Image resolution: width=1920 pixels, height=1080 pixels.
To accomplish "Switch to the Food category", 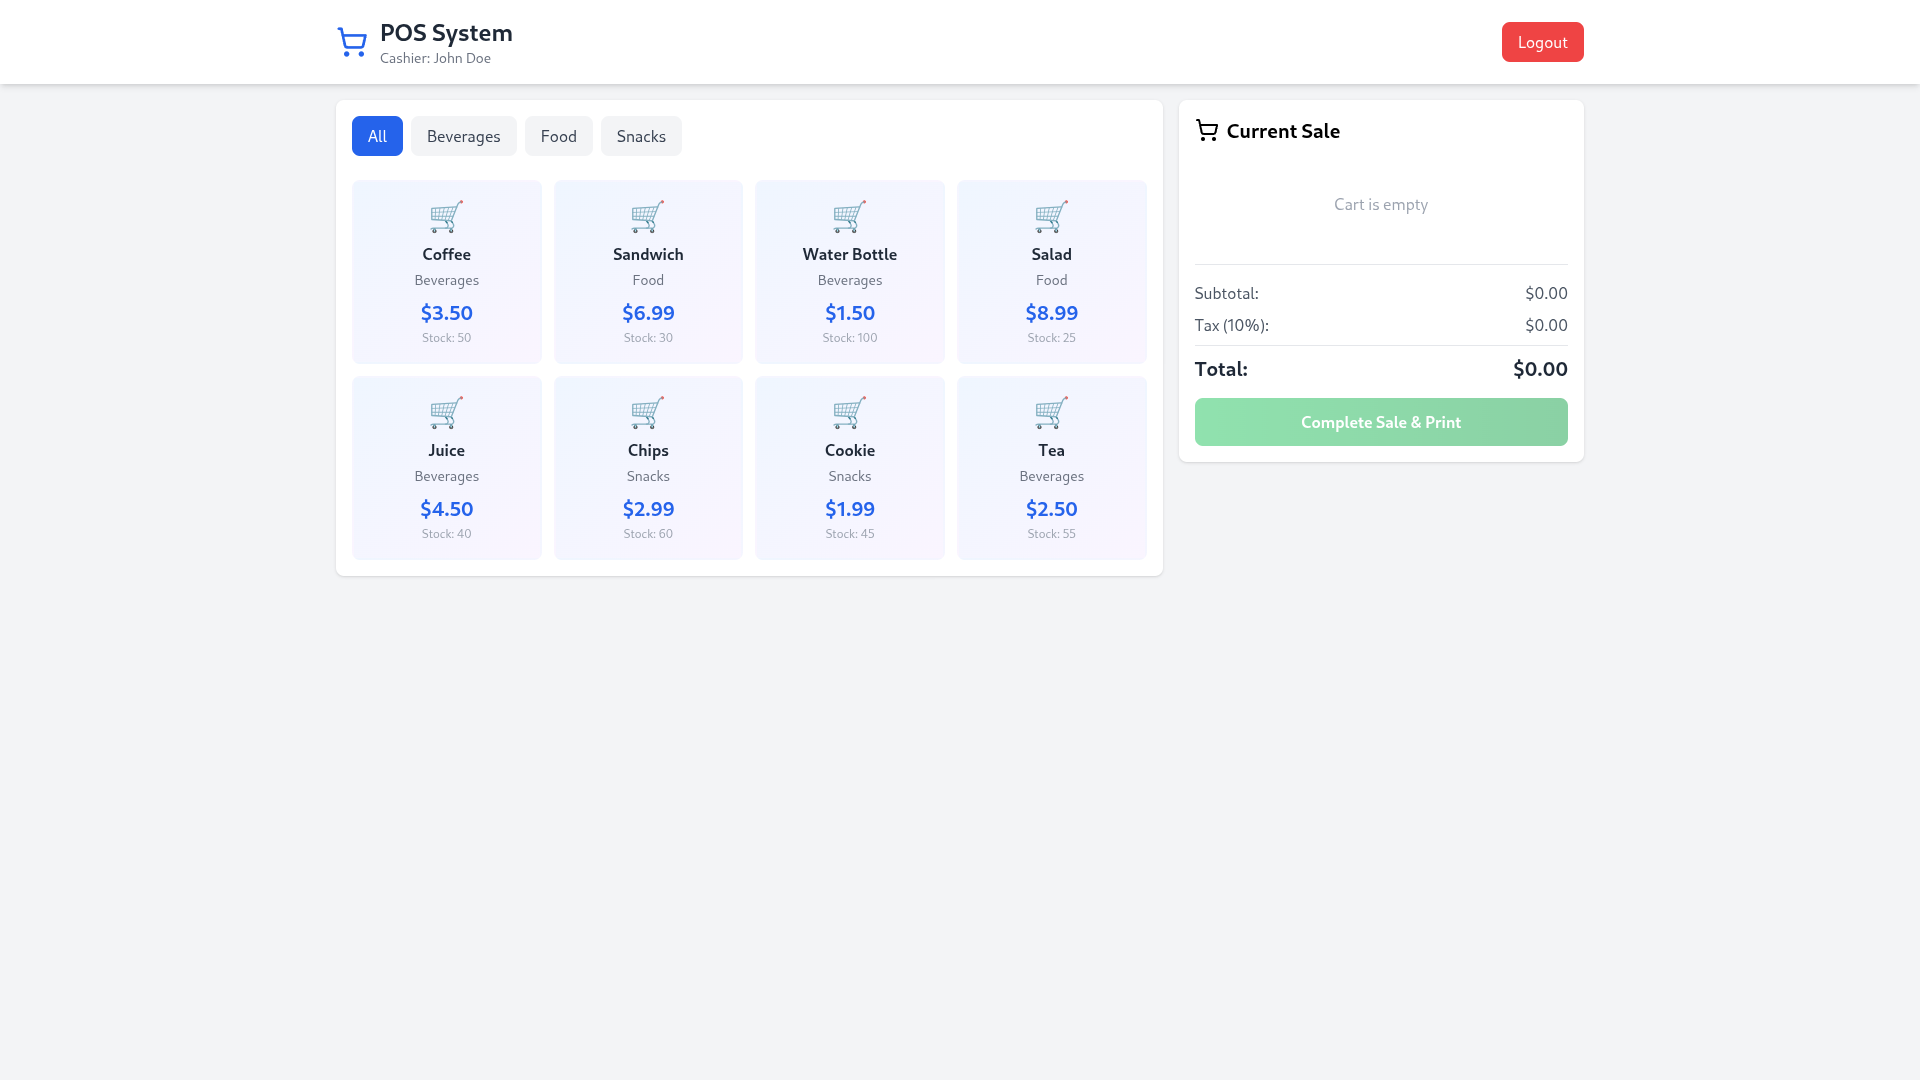I will pyautogui.click(x=558, y=136).
